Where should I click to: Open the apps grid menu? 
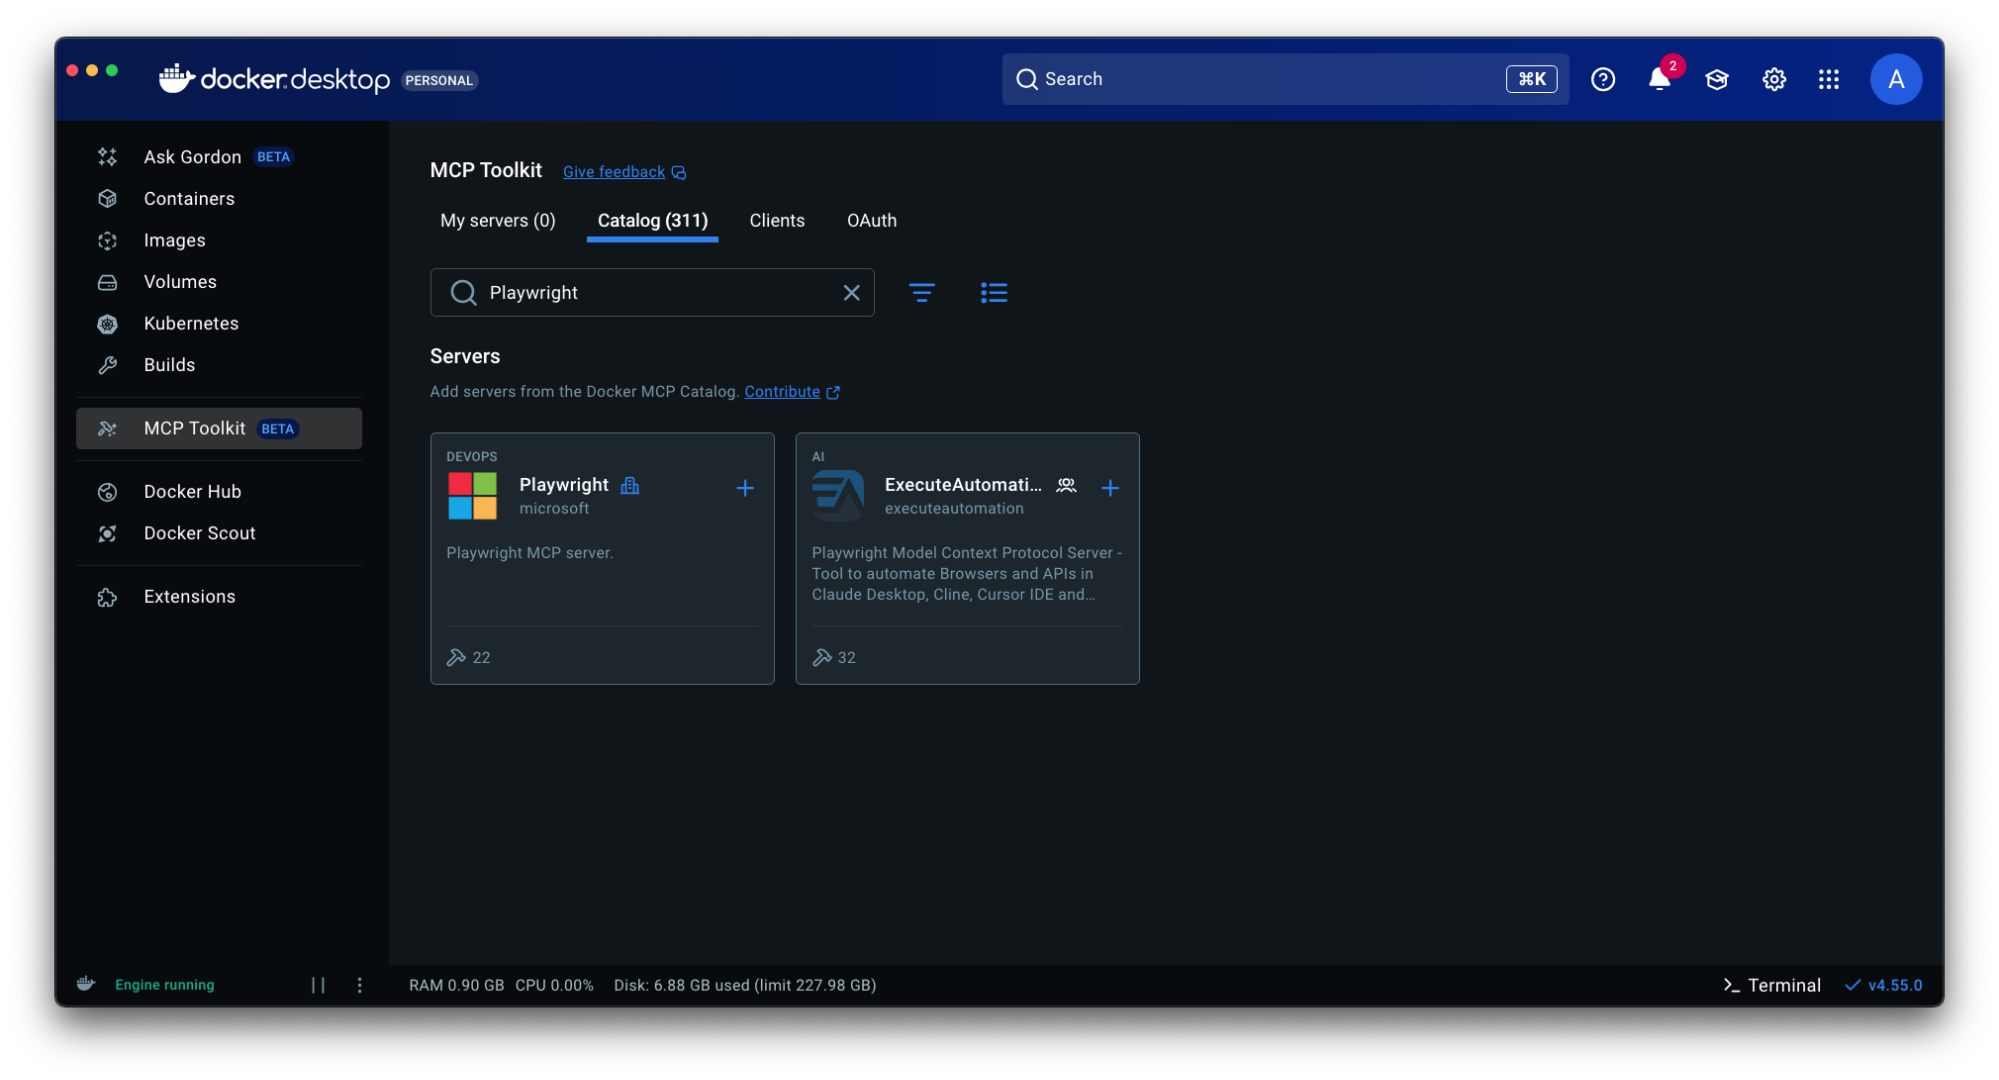point(1828,79)
